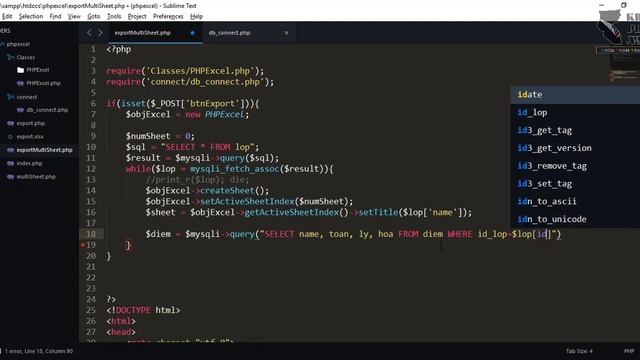Click the PHPExcel folder icon
This screenshot has height=360, width=640.
coord(20,70)
